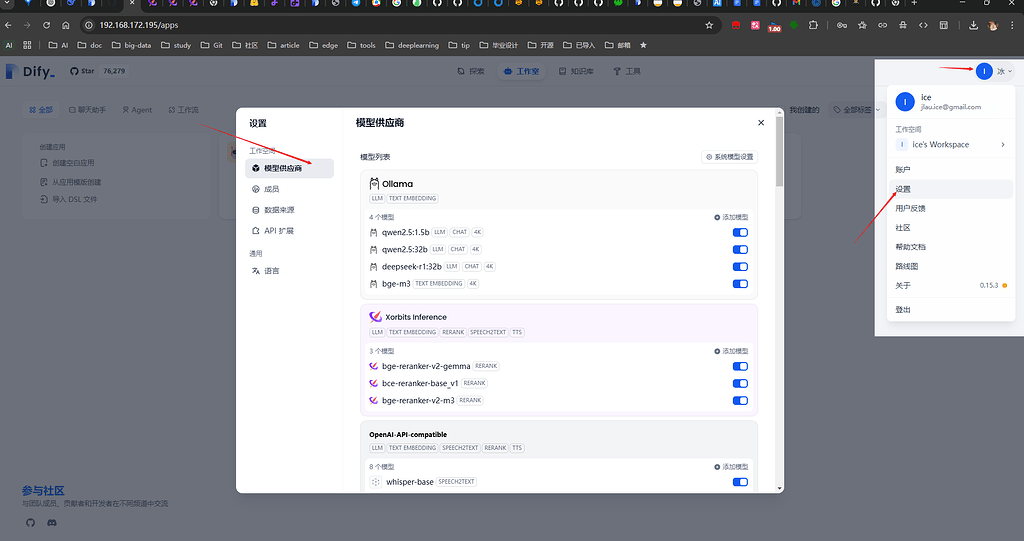This screenshot has height=541, width=1024.
Task: Open the browser extensions puzzle icon
Action: 813,25
